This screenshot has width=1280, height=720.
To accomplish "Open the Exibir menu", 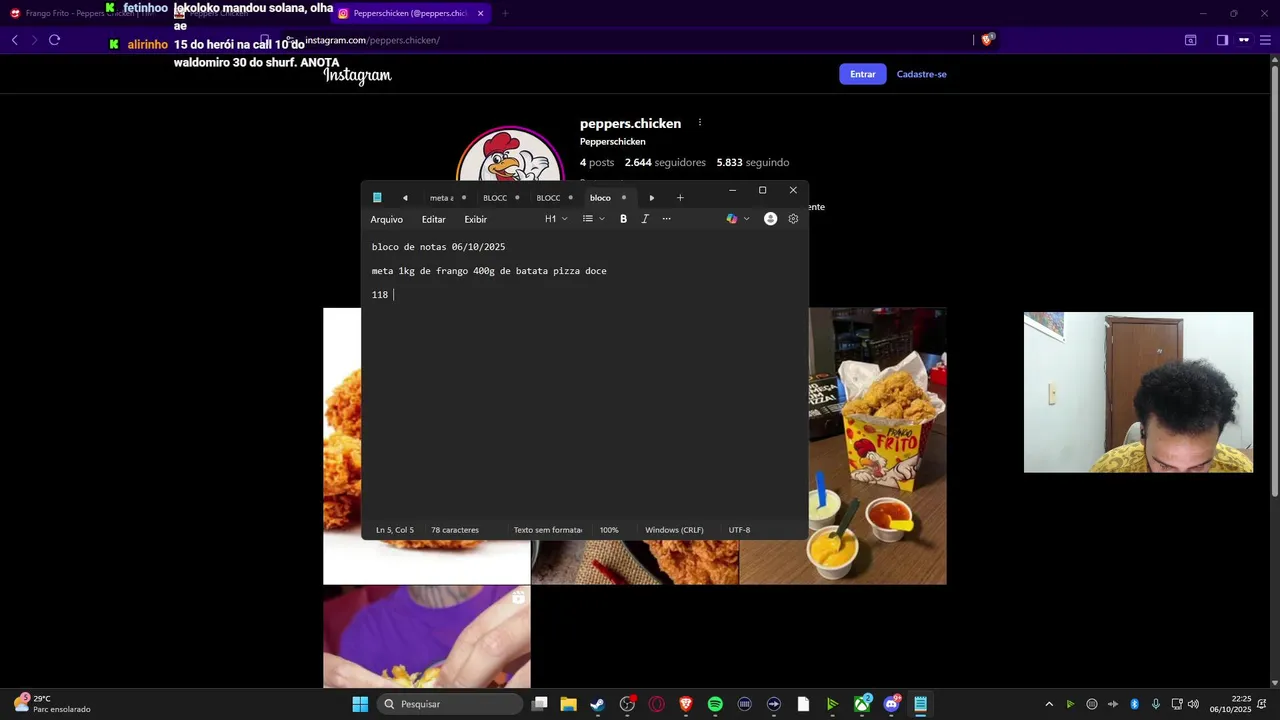I will [x=475, y=219].
